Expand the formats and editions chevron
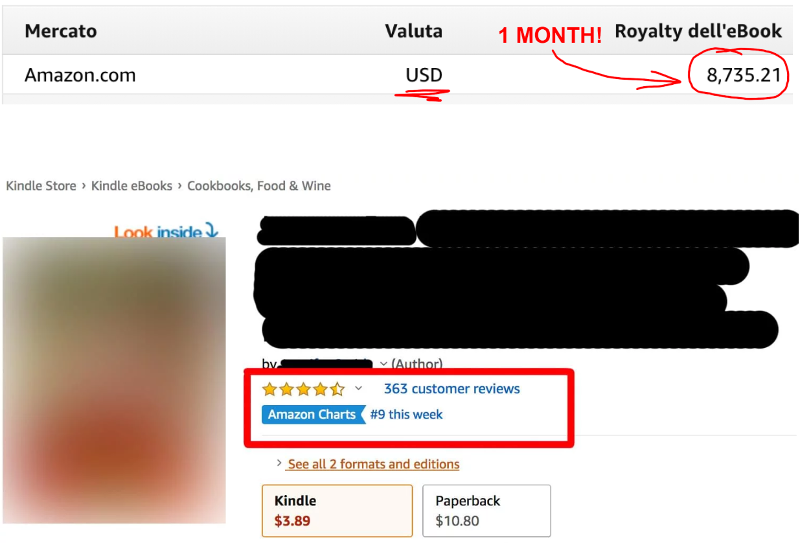800x543 pixels. tap(279, 463)
